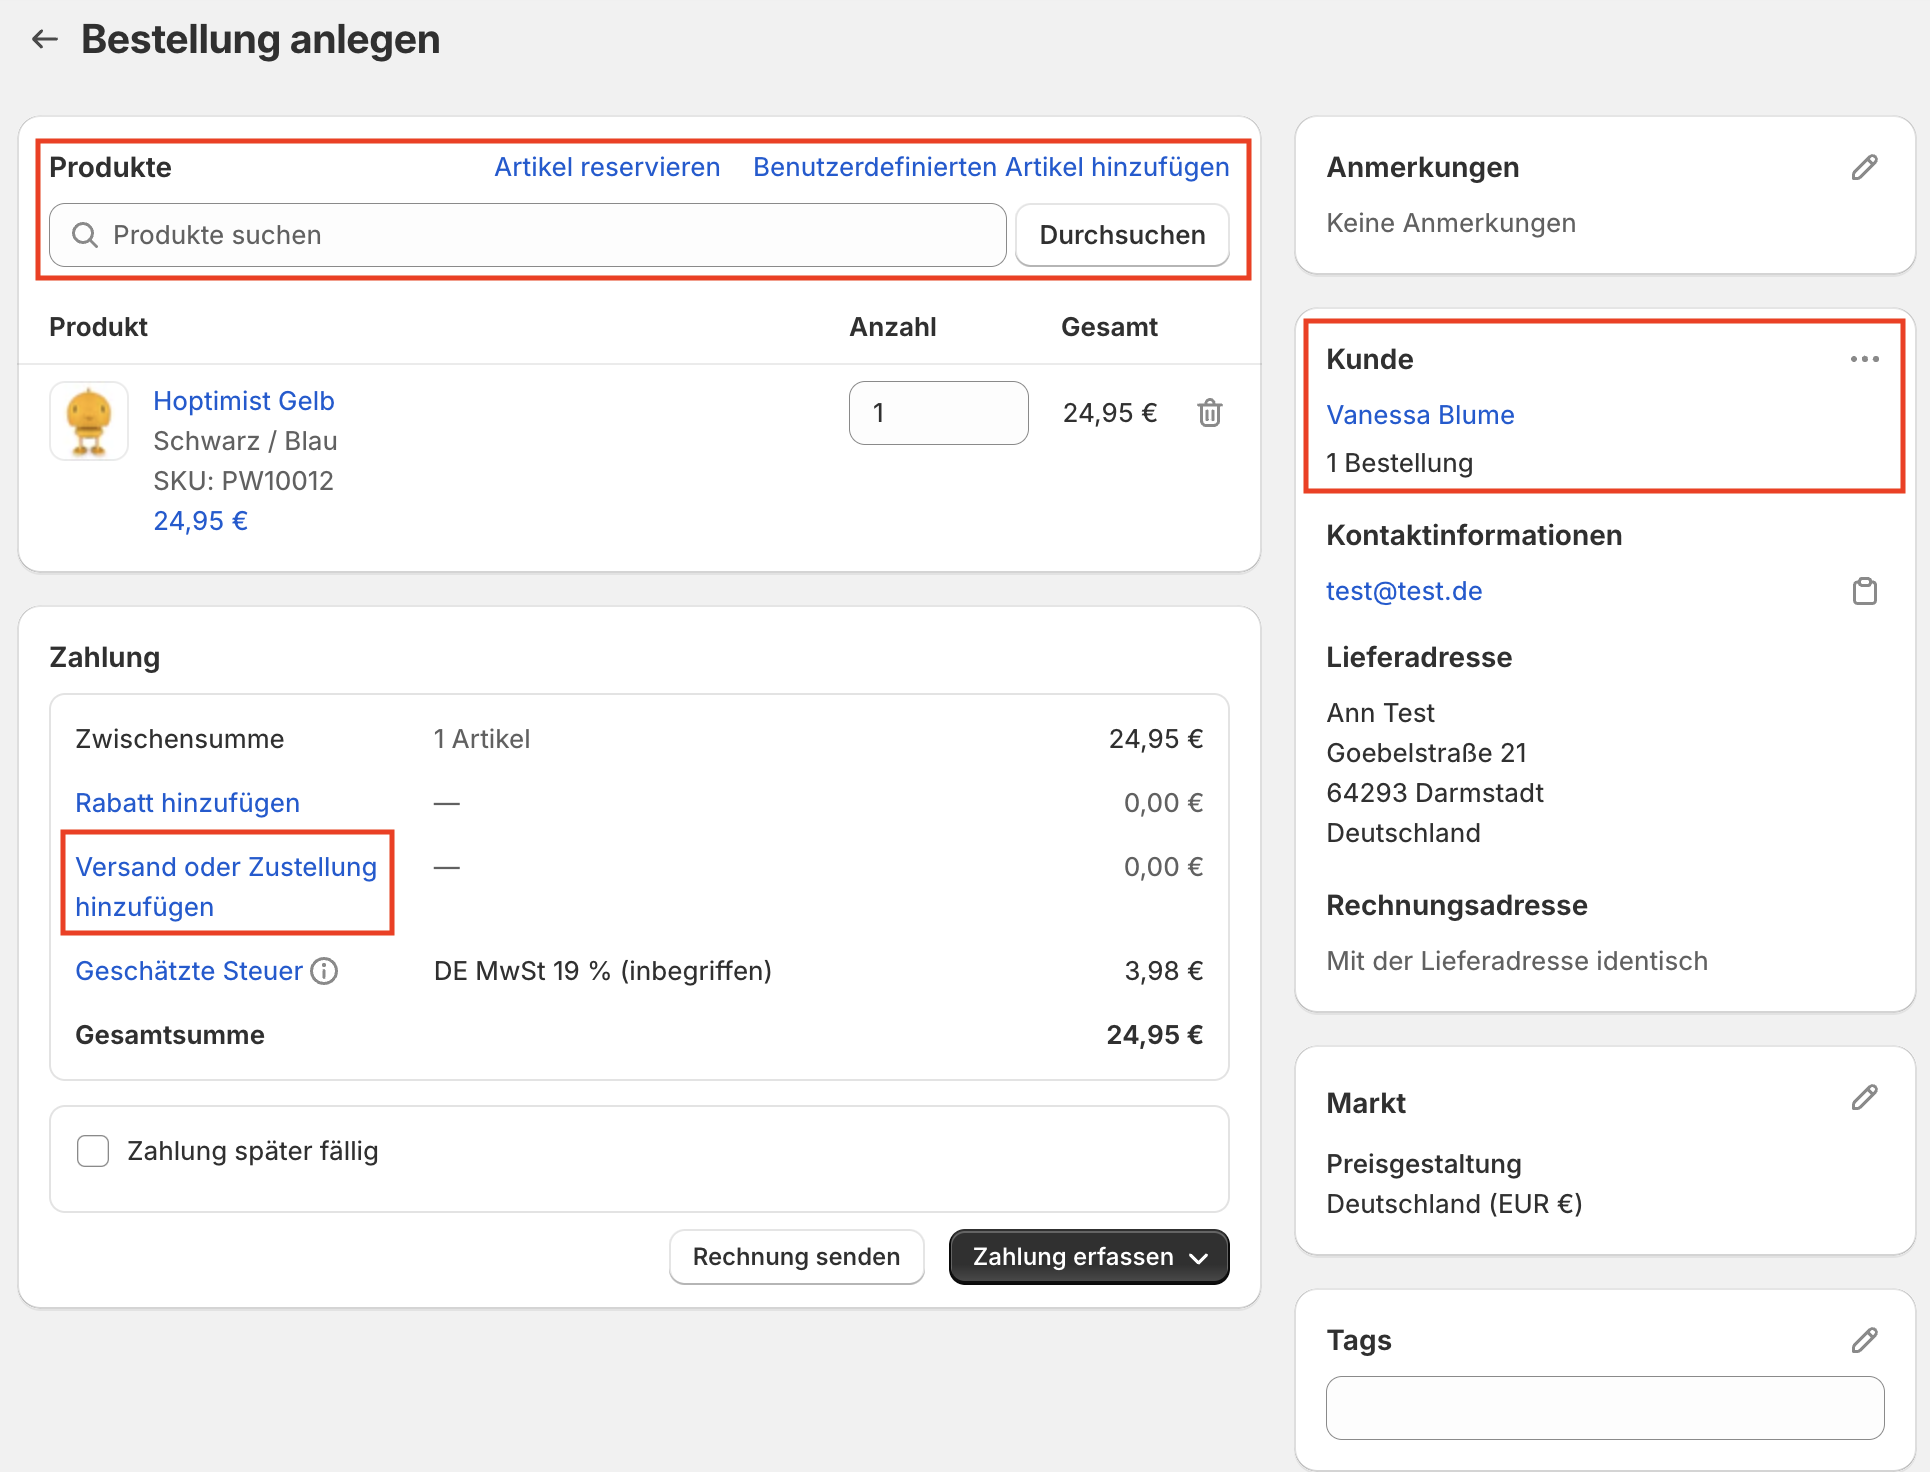Viewport: 1930px width, 1472px height.
Task: Click the info icon beside Geschätzte Steuer
Action: pyautogui.click(x=324, y=971)
